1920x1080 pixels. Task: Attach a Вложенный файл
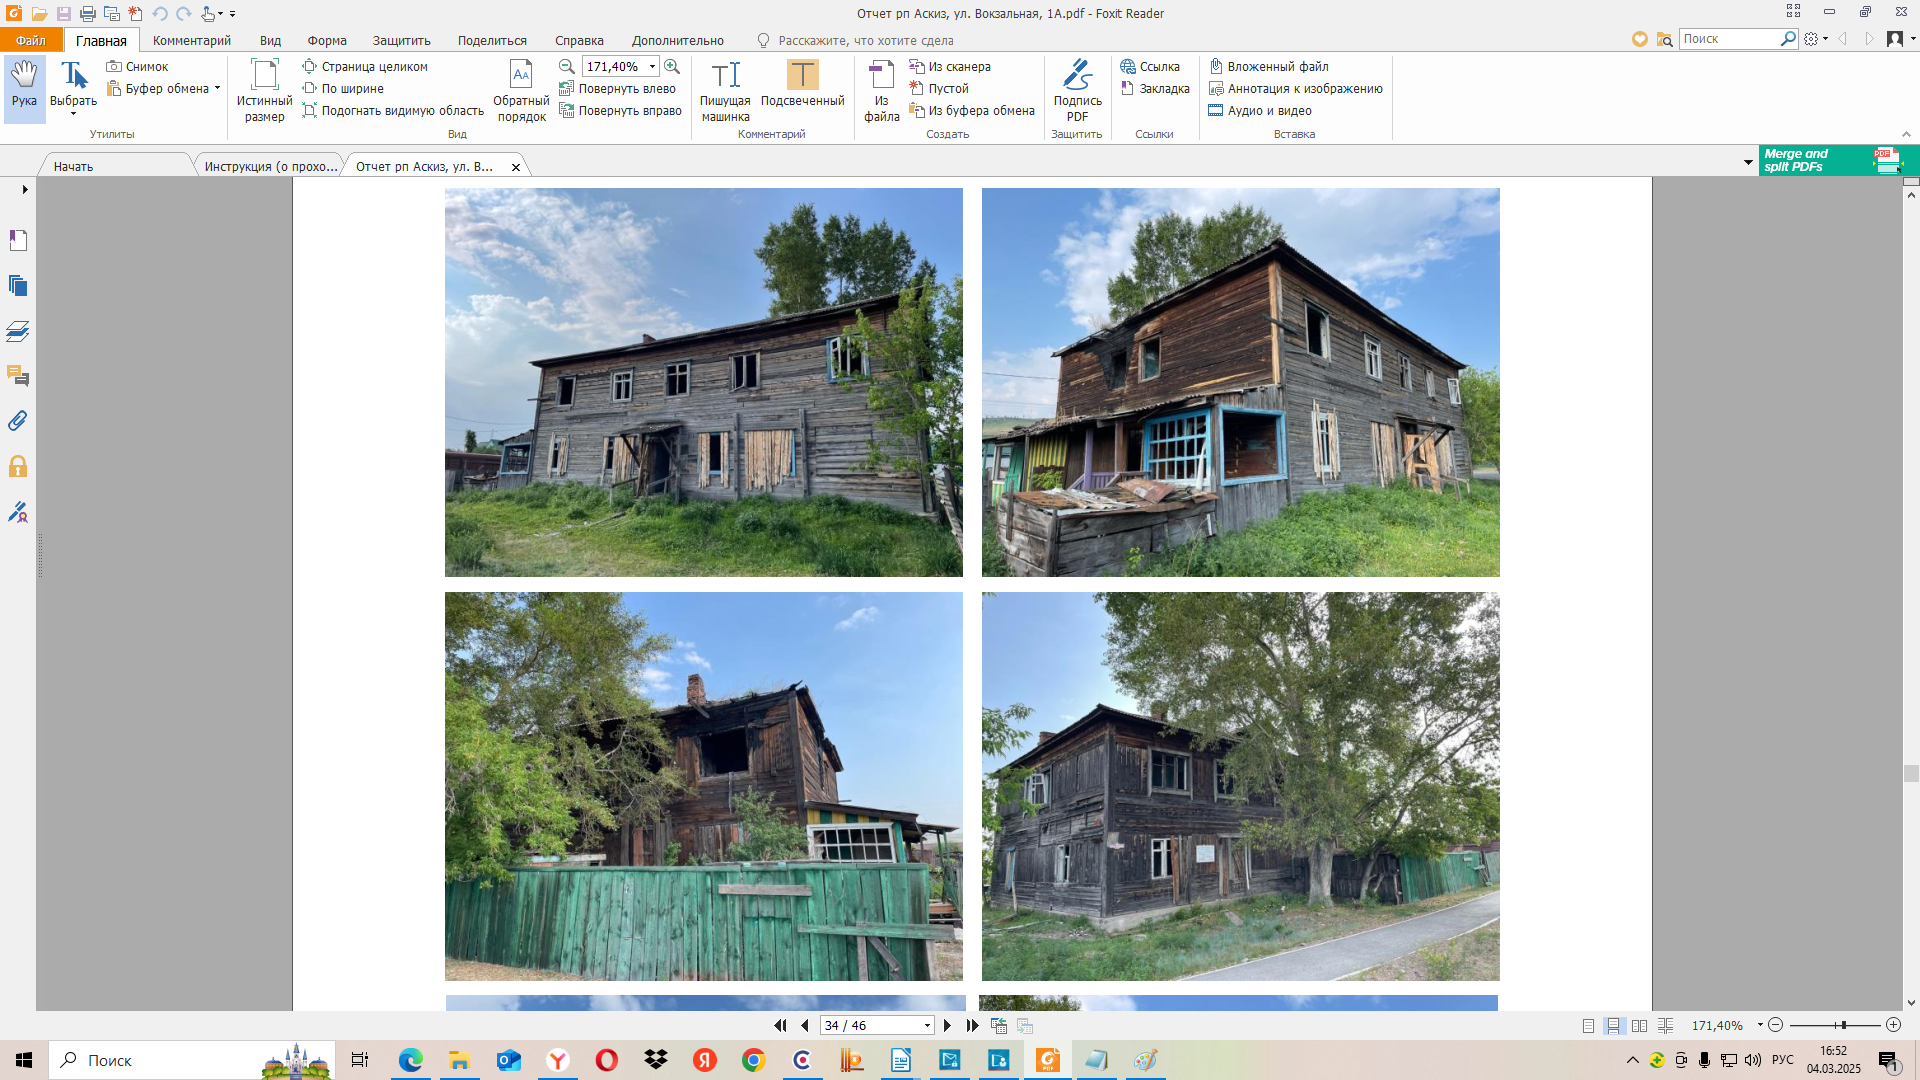point(1269,66)
